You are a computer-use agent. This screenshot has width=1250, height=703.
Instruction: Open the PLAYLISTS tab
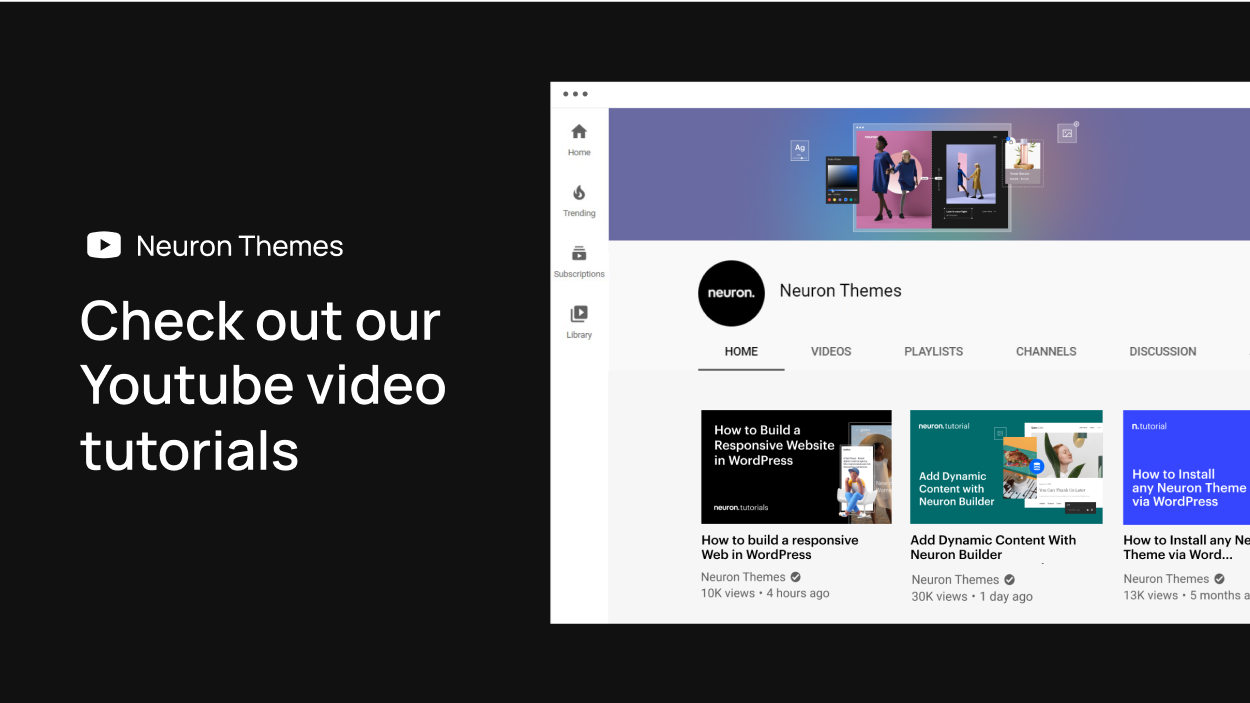point(933,352)
